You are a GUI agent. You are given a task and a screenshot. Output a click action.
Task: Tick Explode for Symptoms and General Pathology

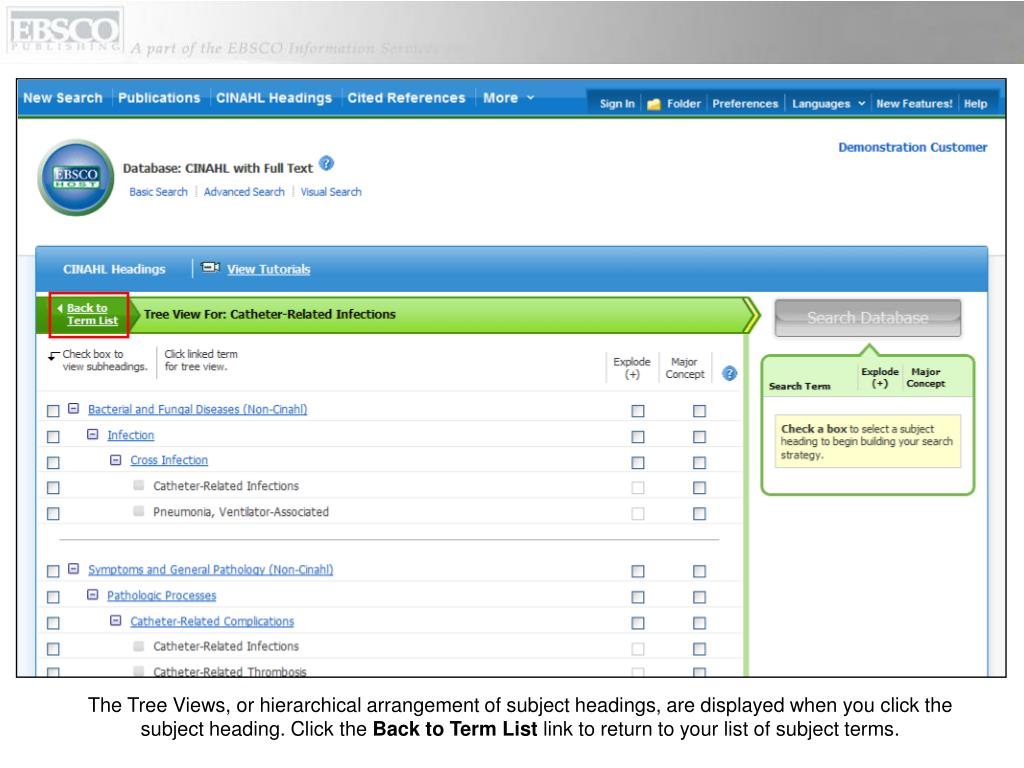[638, 571]
